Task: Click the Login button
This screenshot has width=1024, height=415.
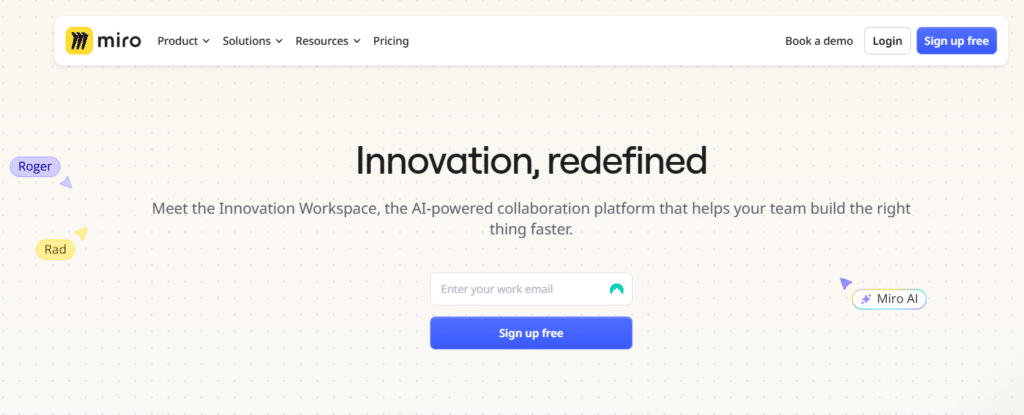Action: click(887, 41)
